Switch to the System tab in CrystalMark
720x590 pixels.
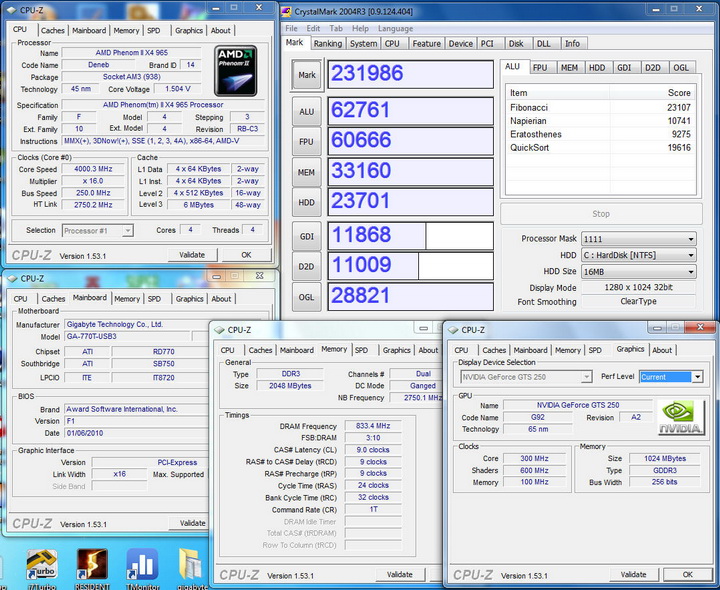pyautogui.click(x=363, y=44)
